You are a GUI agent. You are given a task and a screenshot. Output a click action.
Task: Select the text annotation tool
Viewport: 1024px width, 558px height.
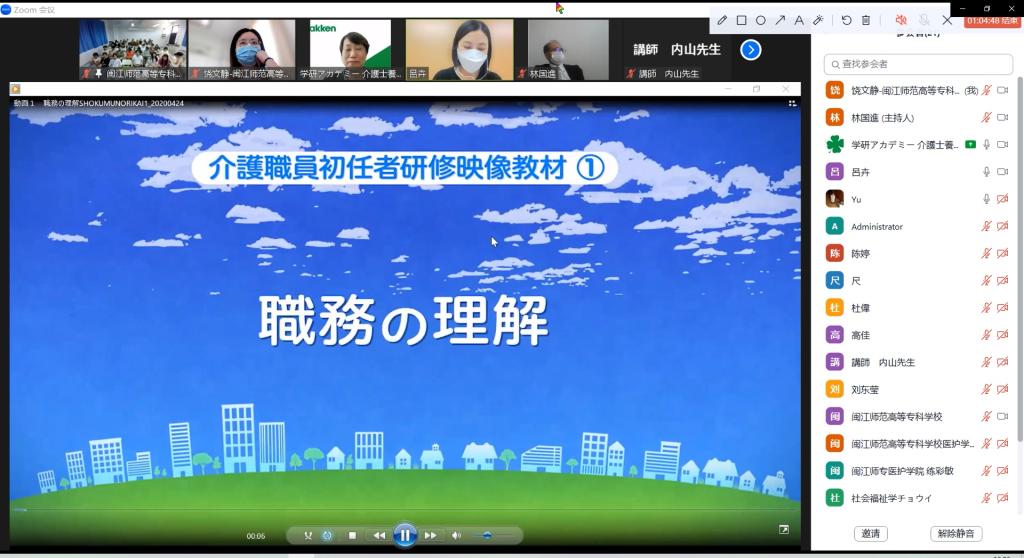tap(798, 20)
